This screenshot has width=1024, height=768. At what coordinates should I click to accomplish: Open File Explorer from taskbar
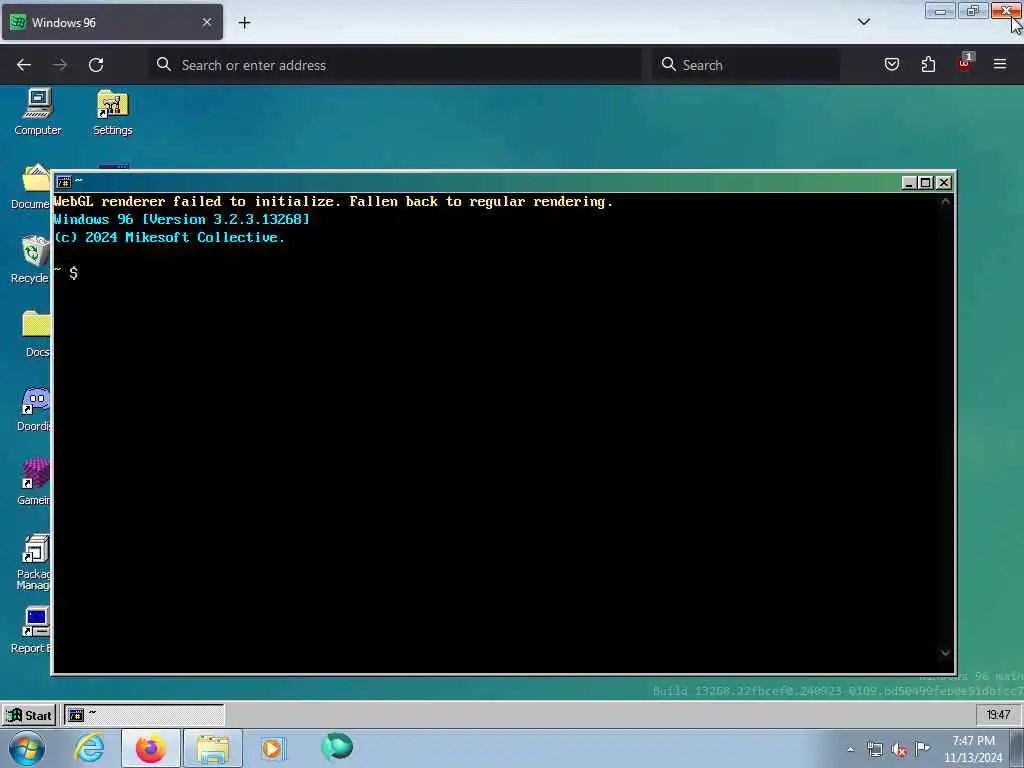[213, 748]
